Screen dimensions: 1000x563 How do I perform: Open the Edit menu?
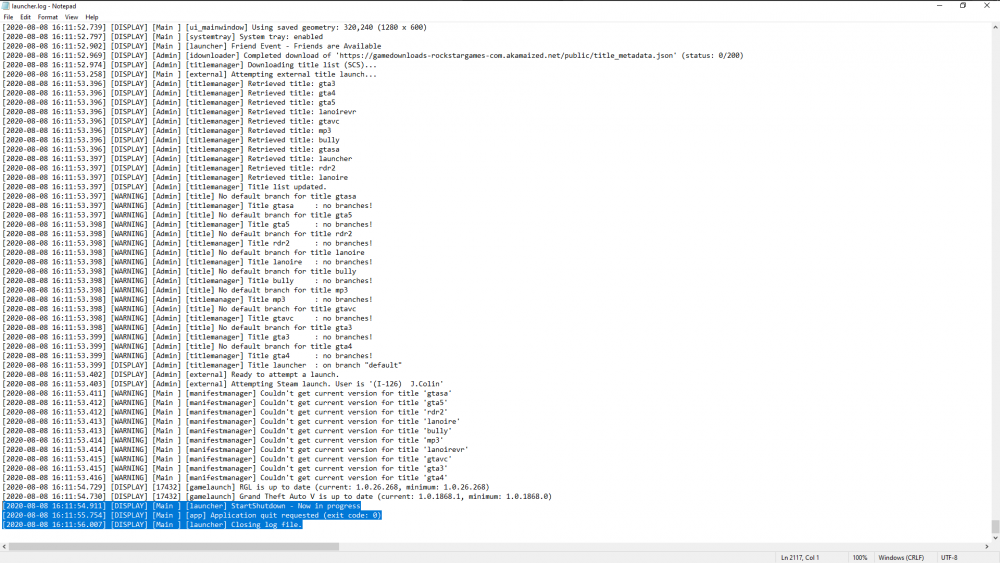pyautogui.click(x=26, y=17)
